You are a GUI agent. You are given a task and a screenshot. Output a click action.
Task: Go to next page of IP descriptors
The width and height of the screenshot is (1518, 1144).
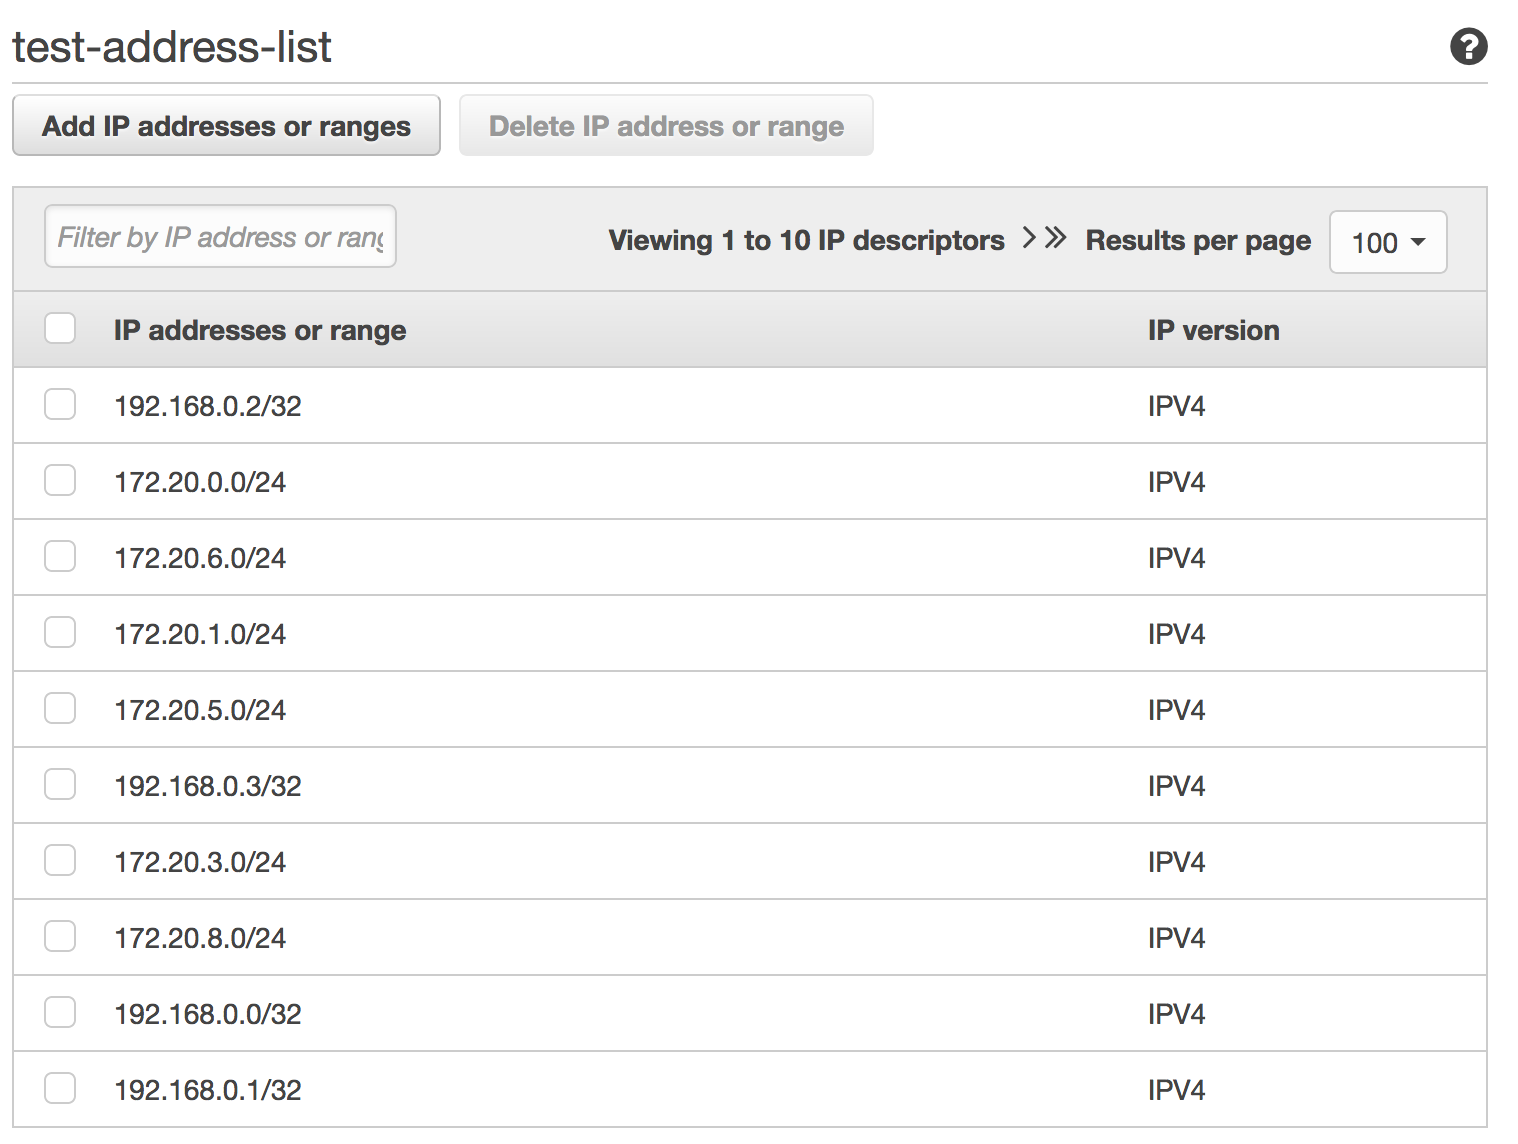point(1028,238)
